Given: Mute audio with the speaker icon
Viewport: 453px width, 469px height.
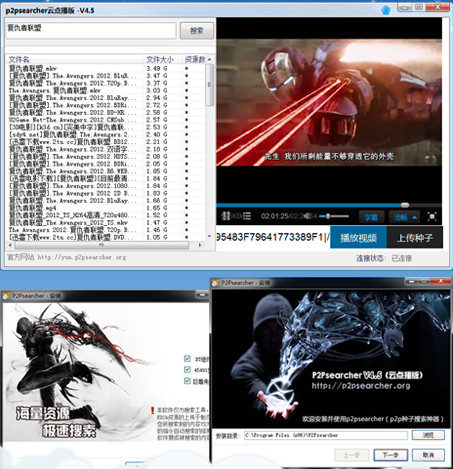Looking at the screenshot, I should click(x=307, y=216).
